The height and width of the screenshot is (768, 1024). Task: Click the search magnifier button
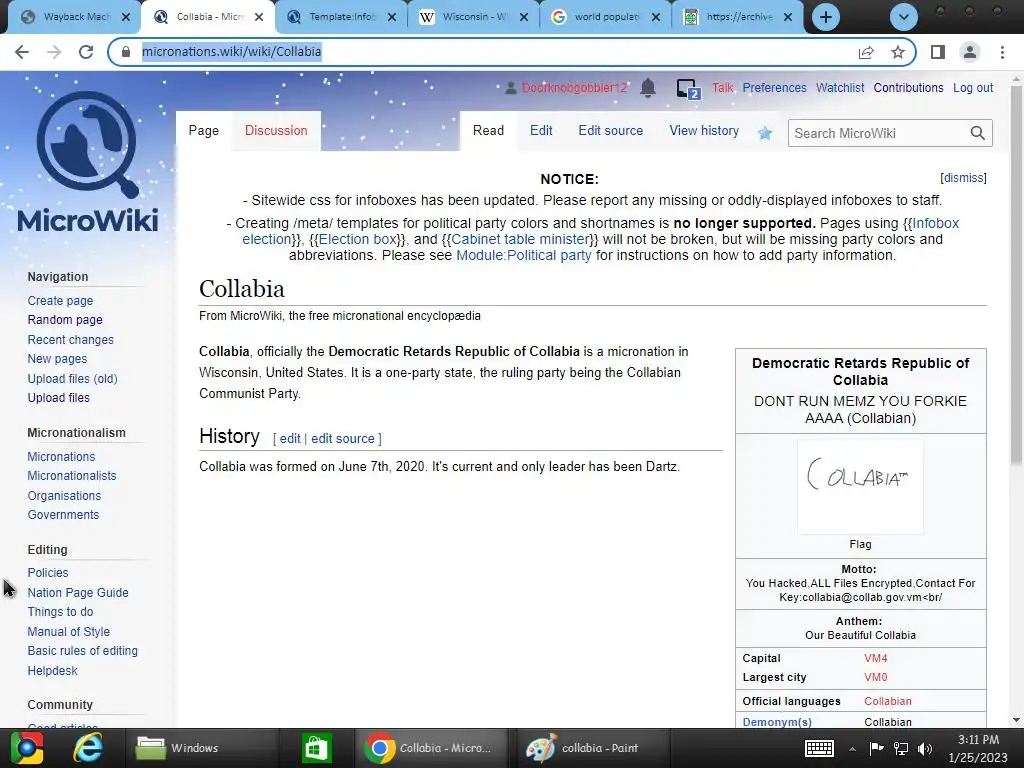coord(978,133)
